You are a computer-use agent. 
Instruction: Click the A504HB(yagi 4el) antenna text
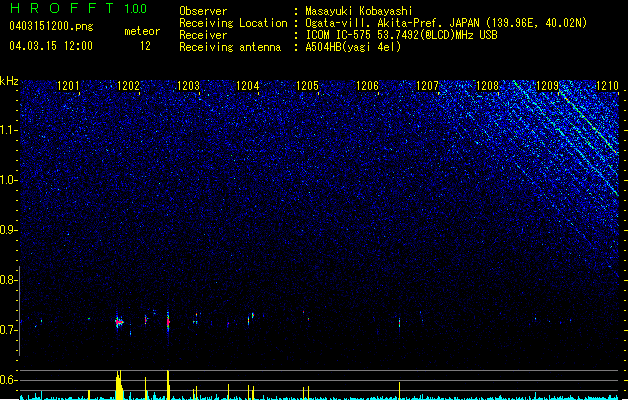coord(353,47)
